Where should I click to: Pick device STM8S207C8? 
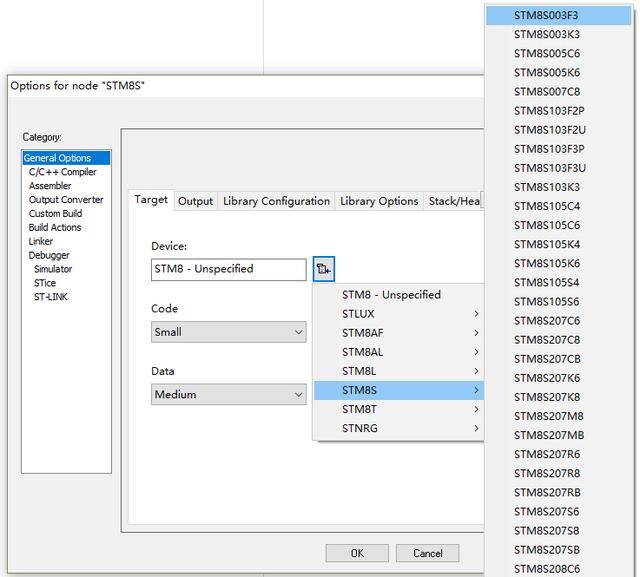pyautogui.click(x=558, y=340)
